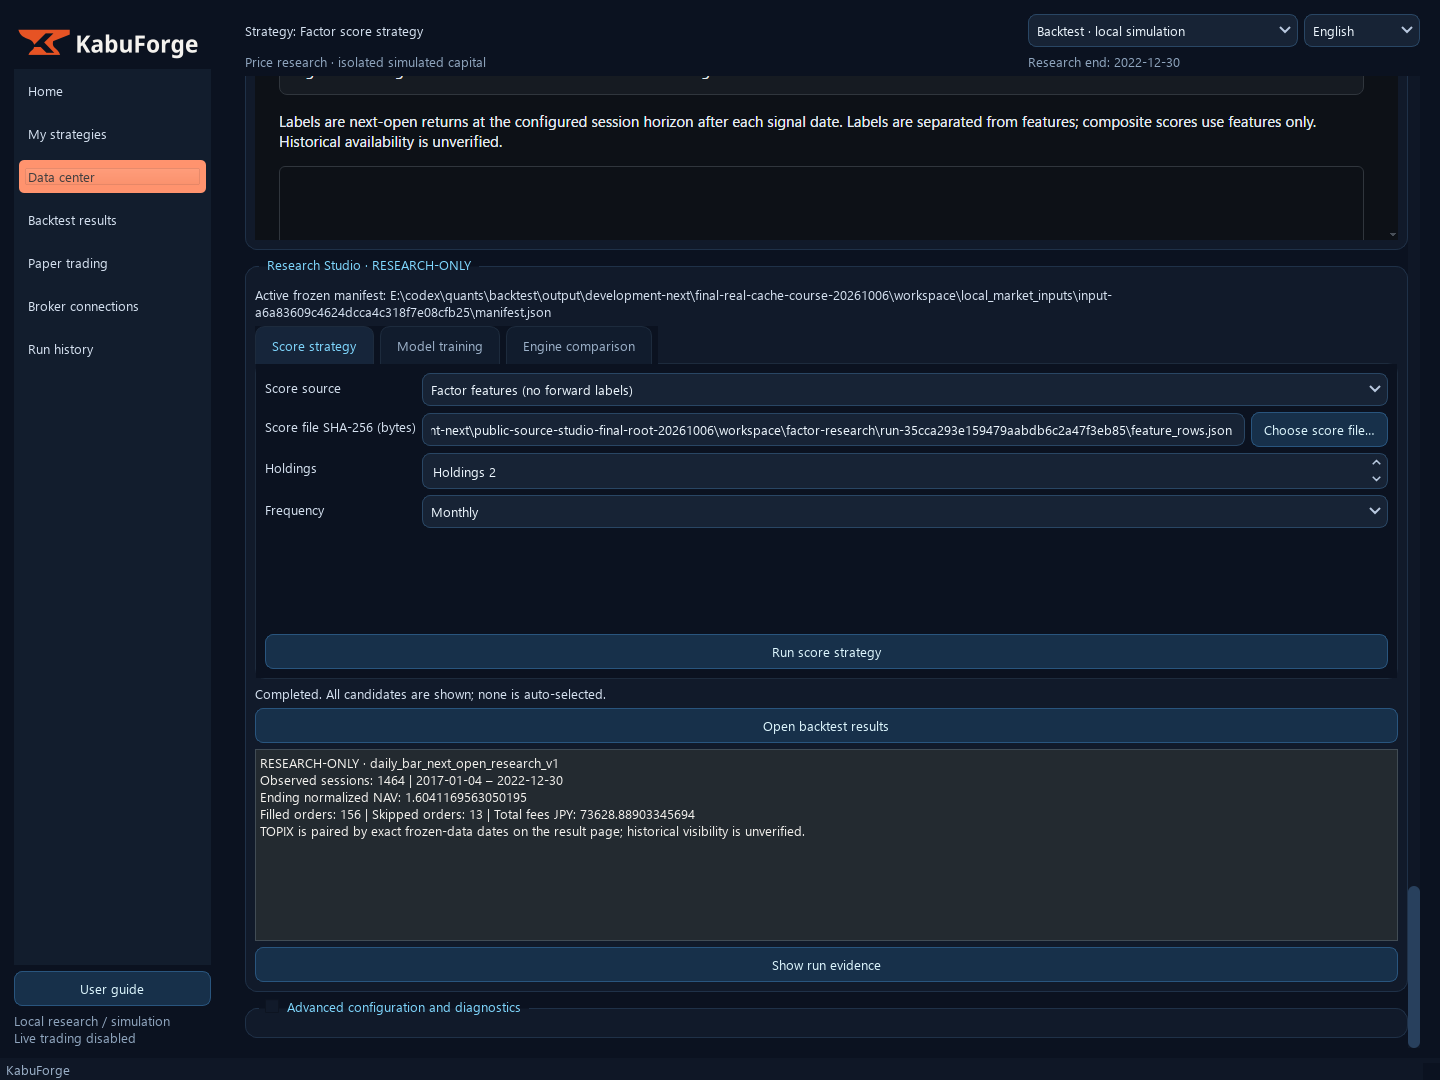Switch to Score strategy tab
Image resolution: width=1440 pixels, height=1080 pixels.
click(x=314, y=346)
